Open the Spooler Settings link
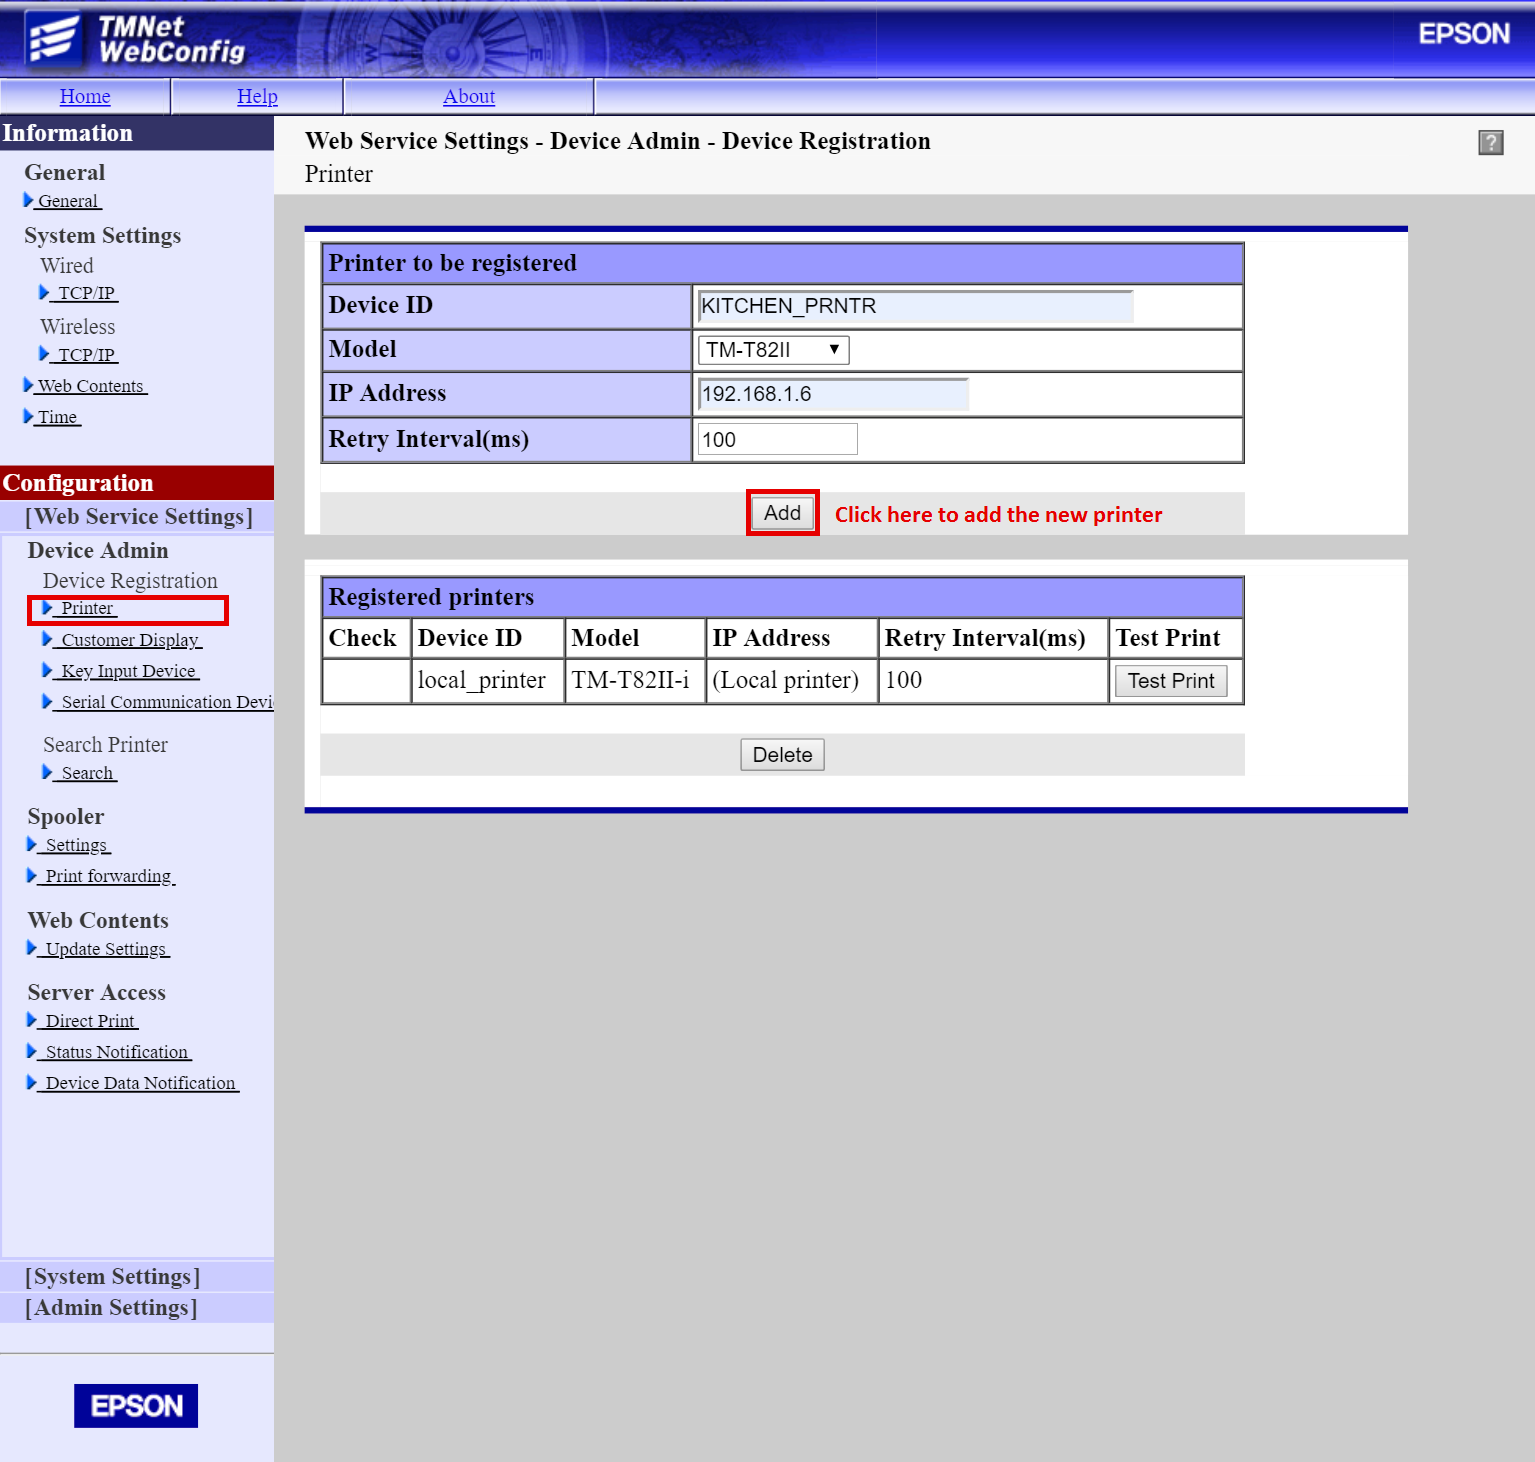 [x=76, y=845]
